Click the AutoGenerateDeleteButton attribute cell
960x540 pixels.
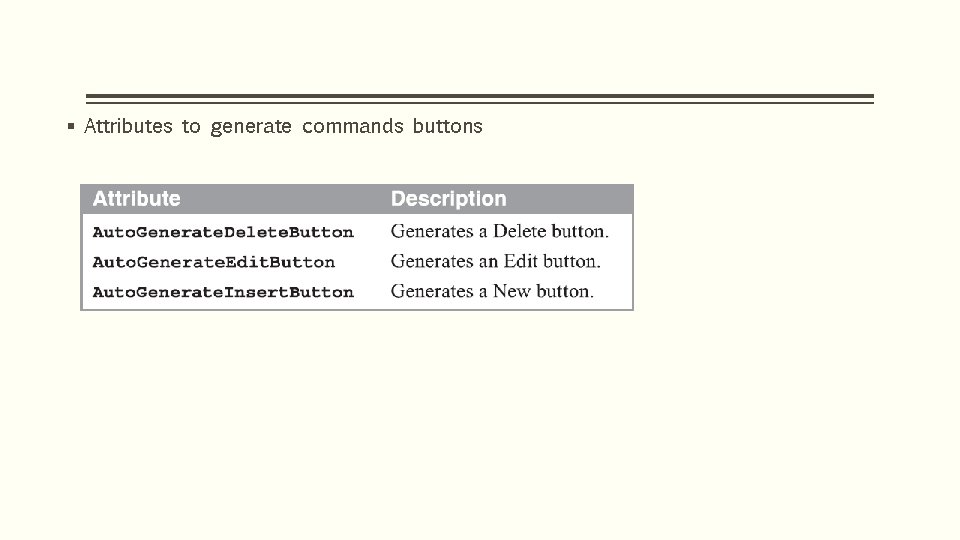coord(223,232)
